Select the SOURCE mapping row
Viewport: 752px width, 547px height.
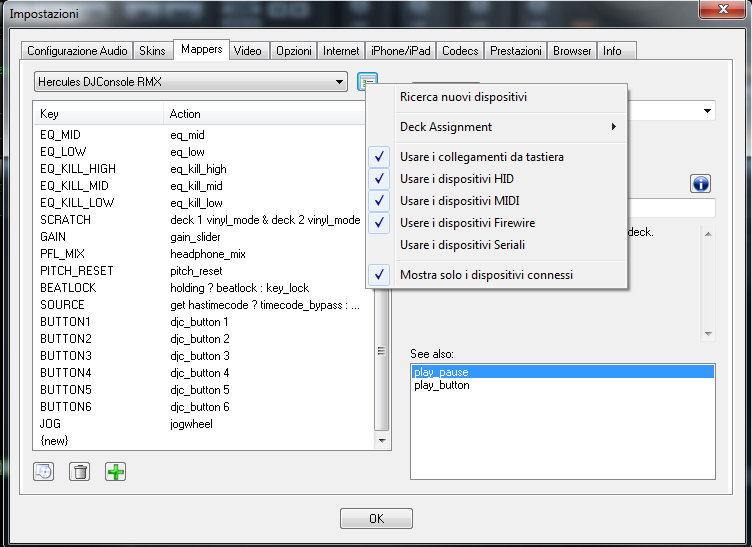coord(203,305)
